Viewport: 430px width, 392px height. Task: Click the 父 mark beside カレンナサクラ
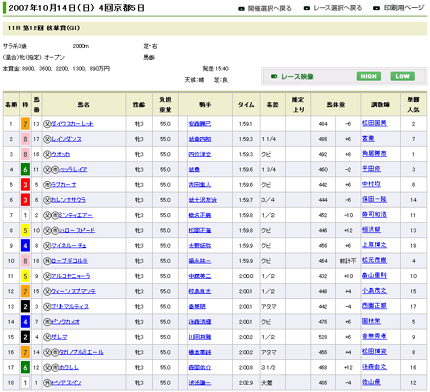click(47, 200)
